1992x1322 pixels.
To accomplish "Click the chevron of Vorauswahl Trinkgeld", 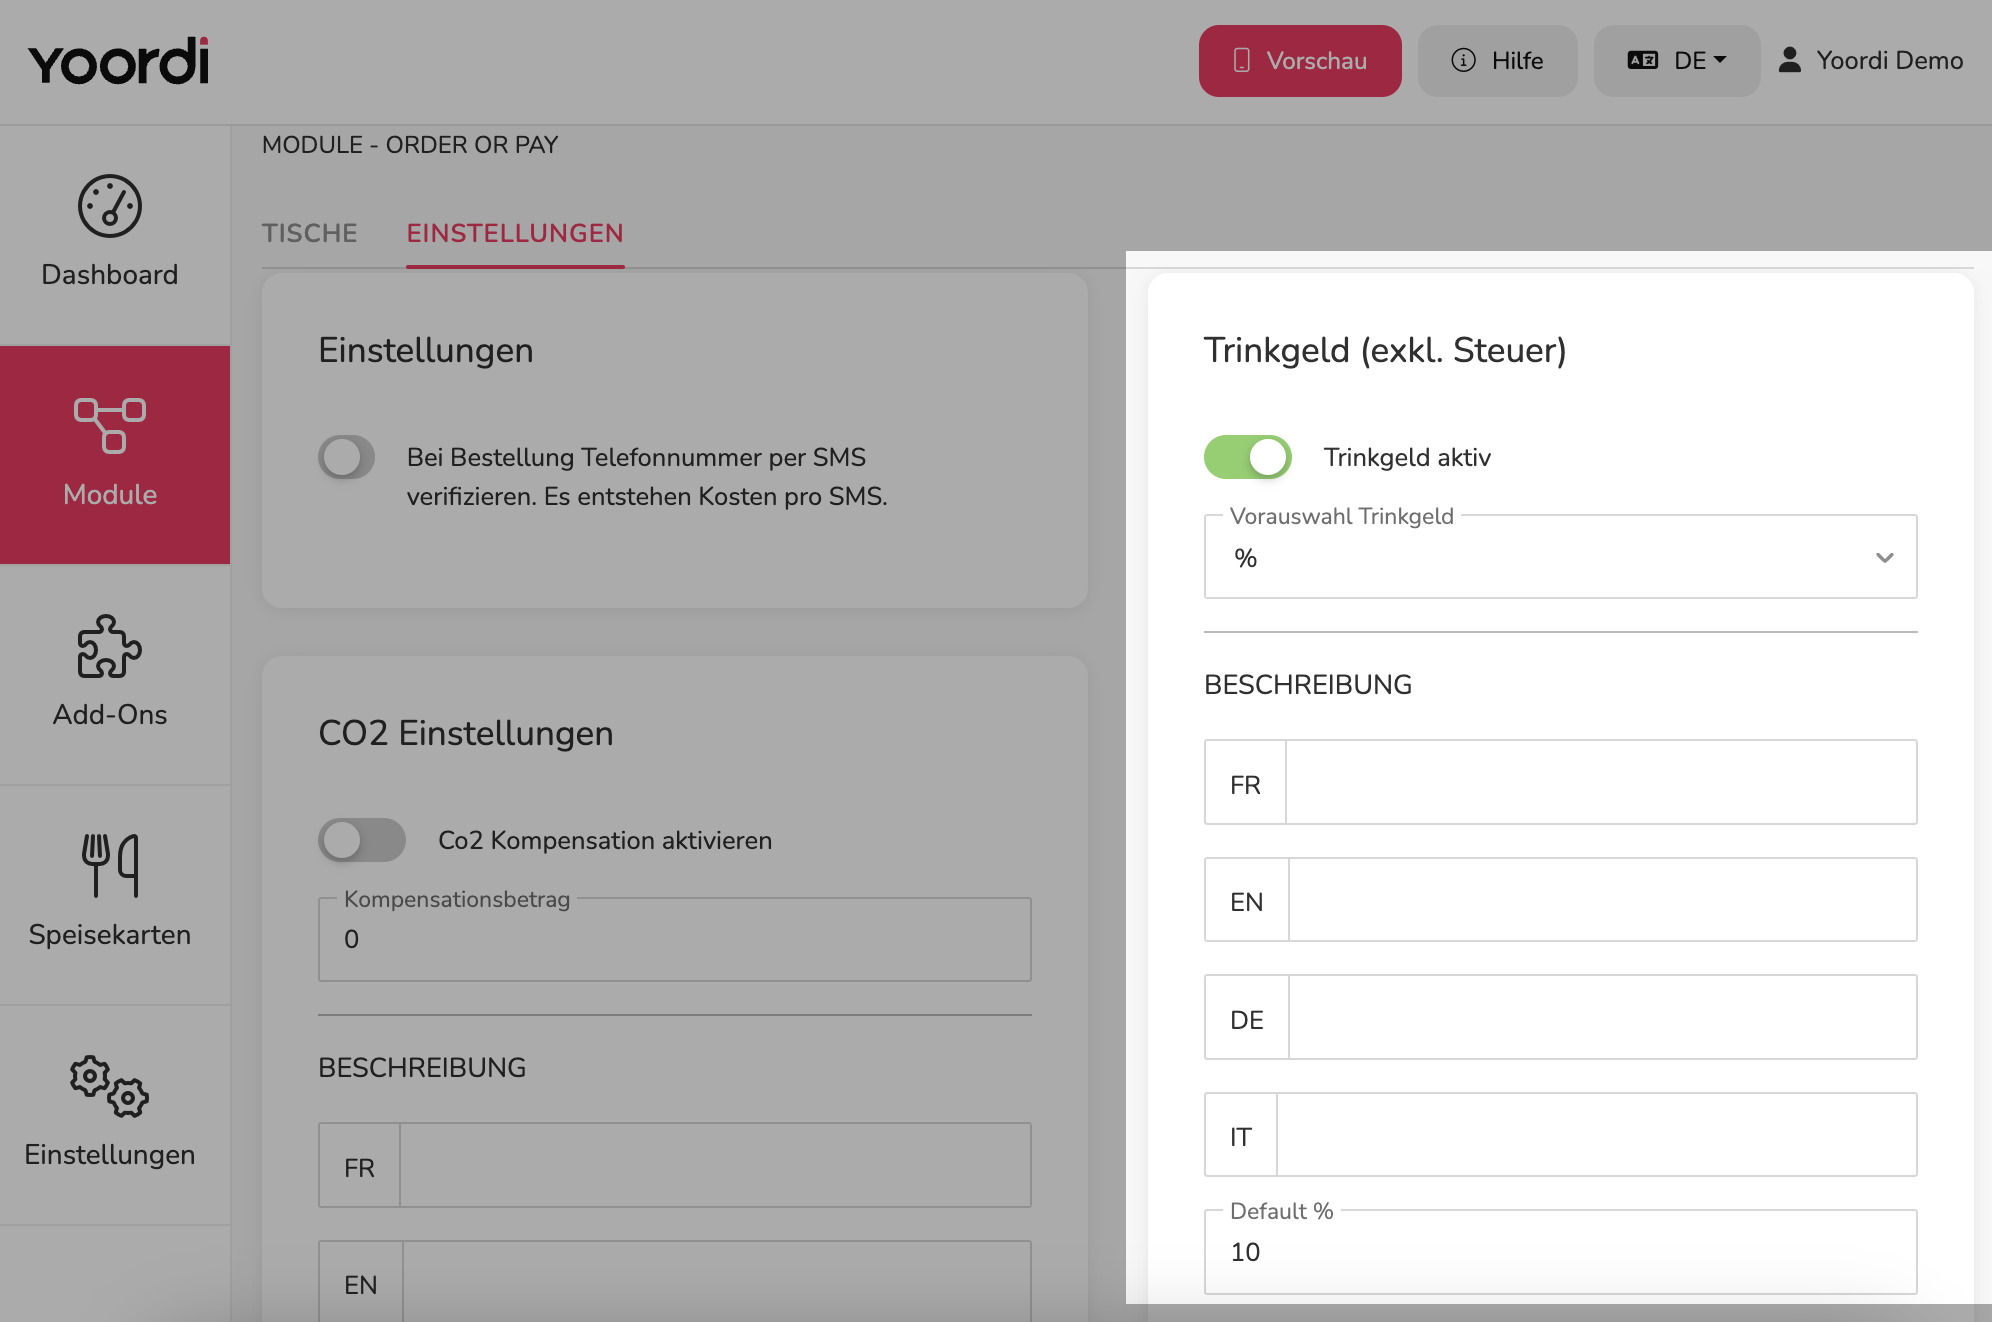I will pyautogui.click(x=1885, y=558).
